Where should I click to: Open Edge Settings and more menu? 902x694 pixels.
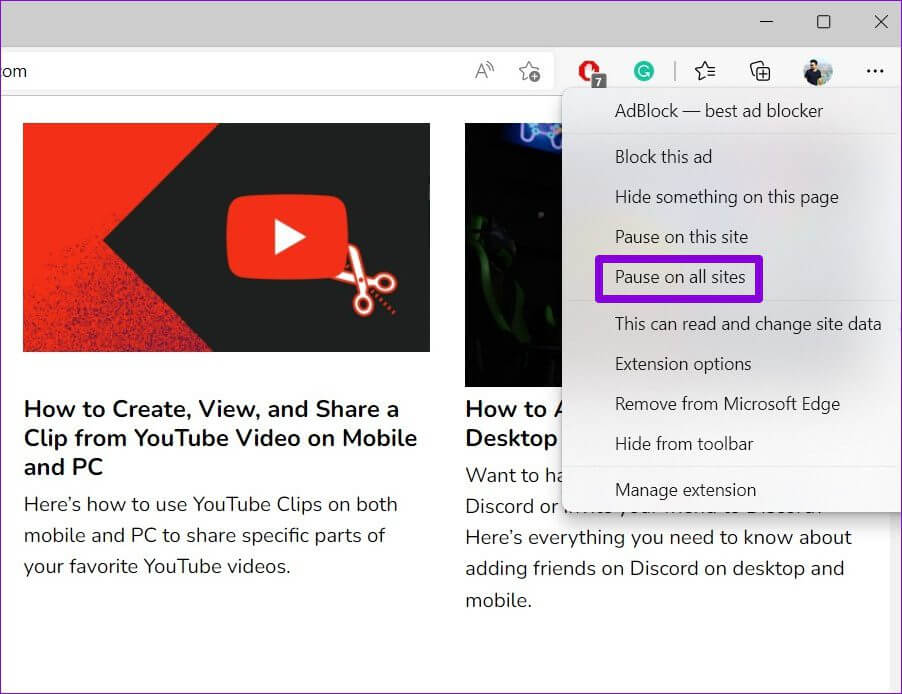click(x=874, y=71)
